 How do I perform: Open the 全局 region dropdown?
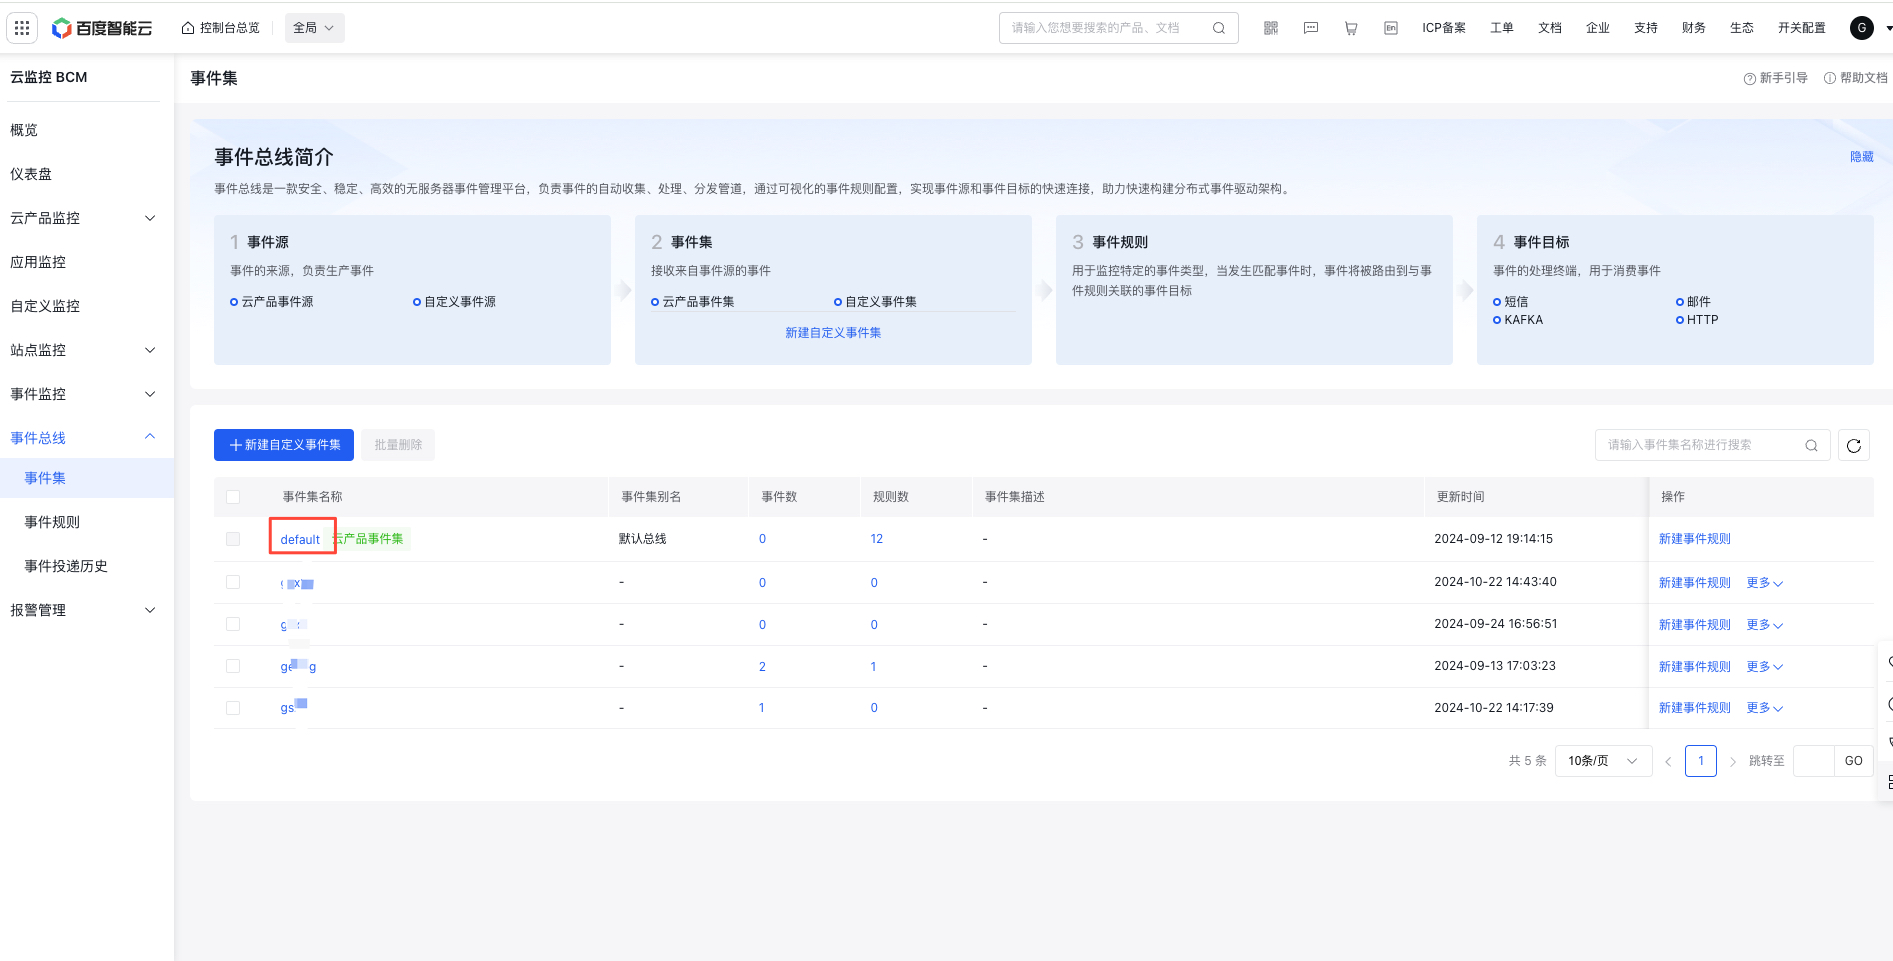click(x=314, y=28)
